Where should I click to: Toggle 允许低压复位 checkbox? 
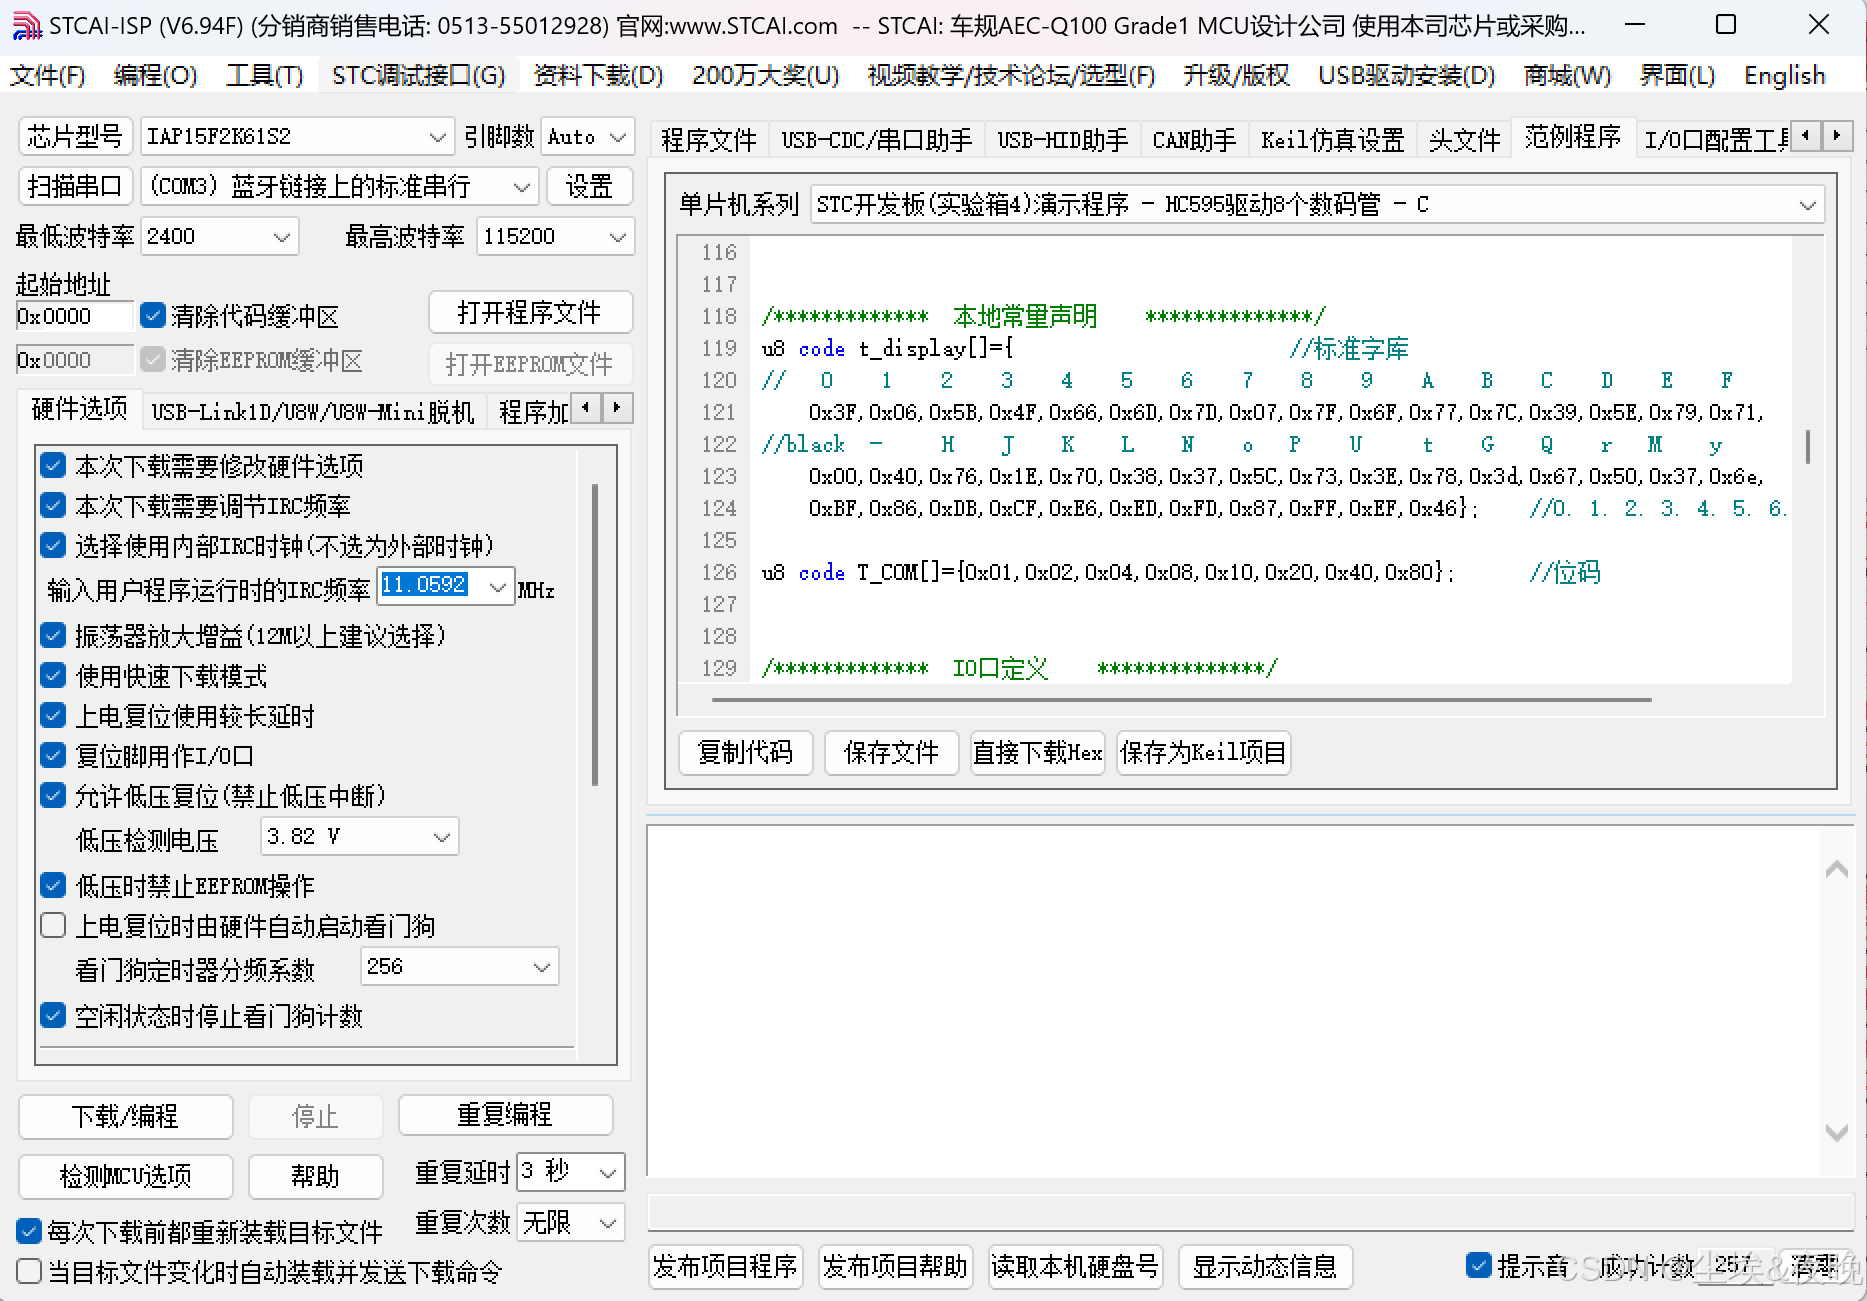[53, 796]
